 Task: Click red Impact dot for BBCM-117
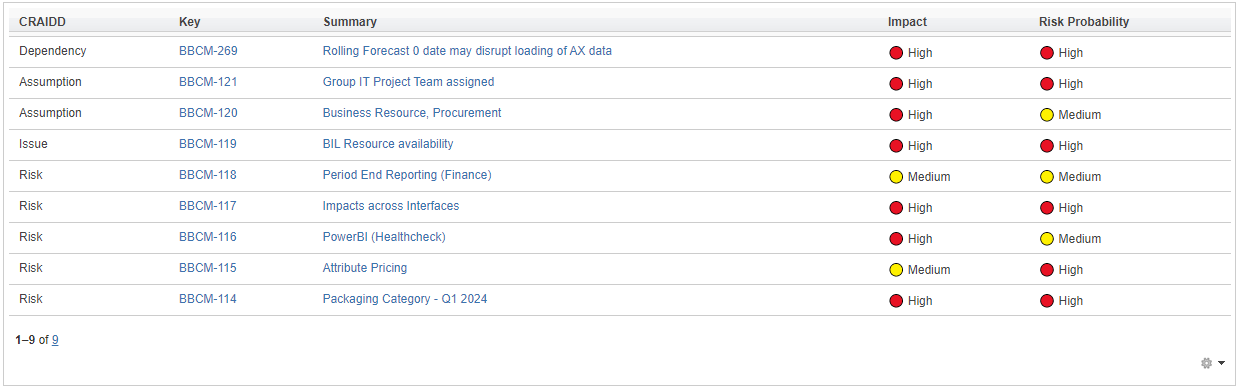coord(896,208)
